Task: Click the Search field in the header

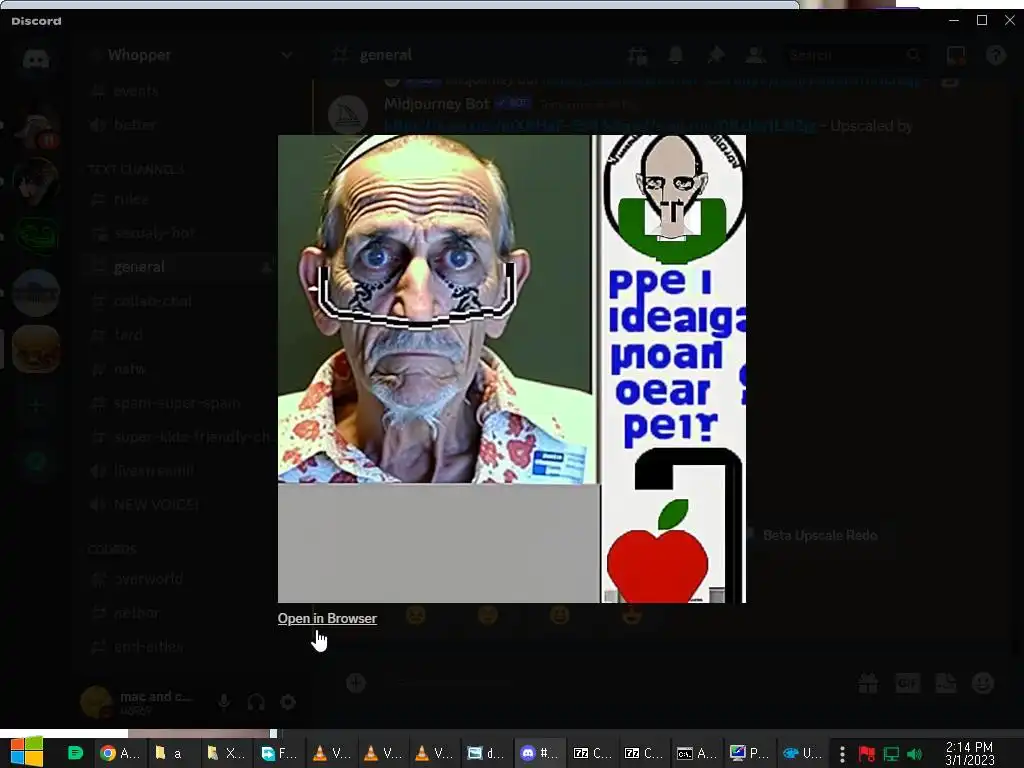Action: [x=855, y=56]
